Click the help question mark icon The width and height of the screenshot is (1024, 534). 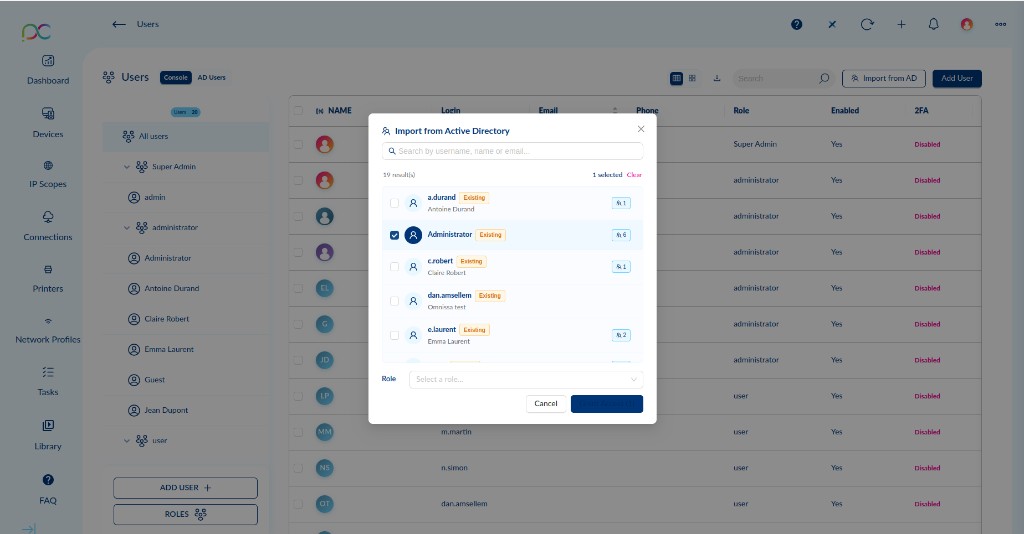[x=797, y=24]
